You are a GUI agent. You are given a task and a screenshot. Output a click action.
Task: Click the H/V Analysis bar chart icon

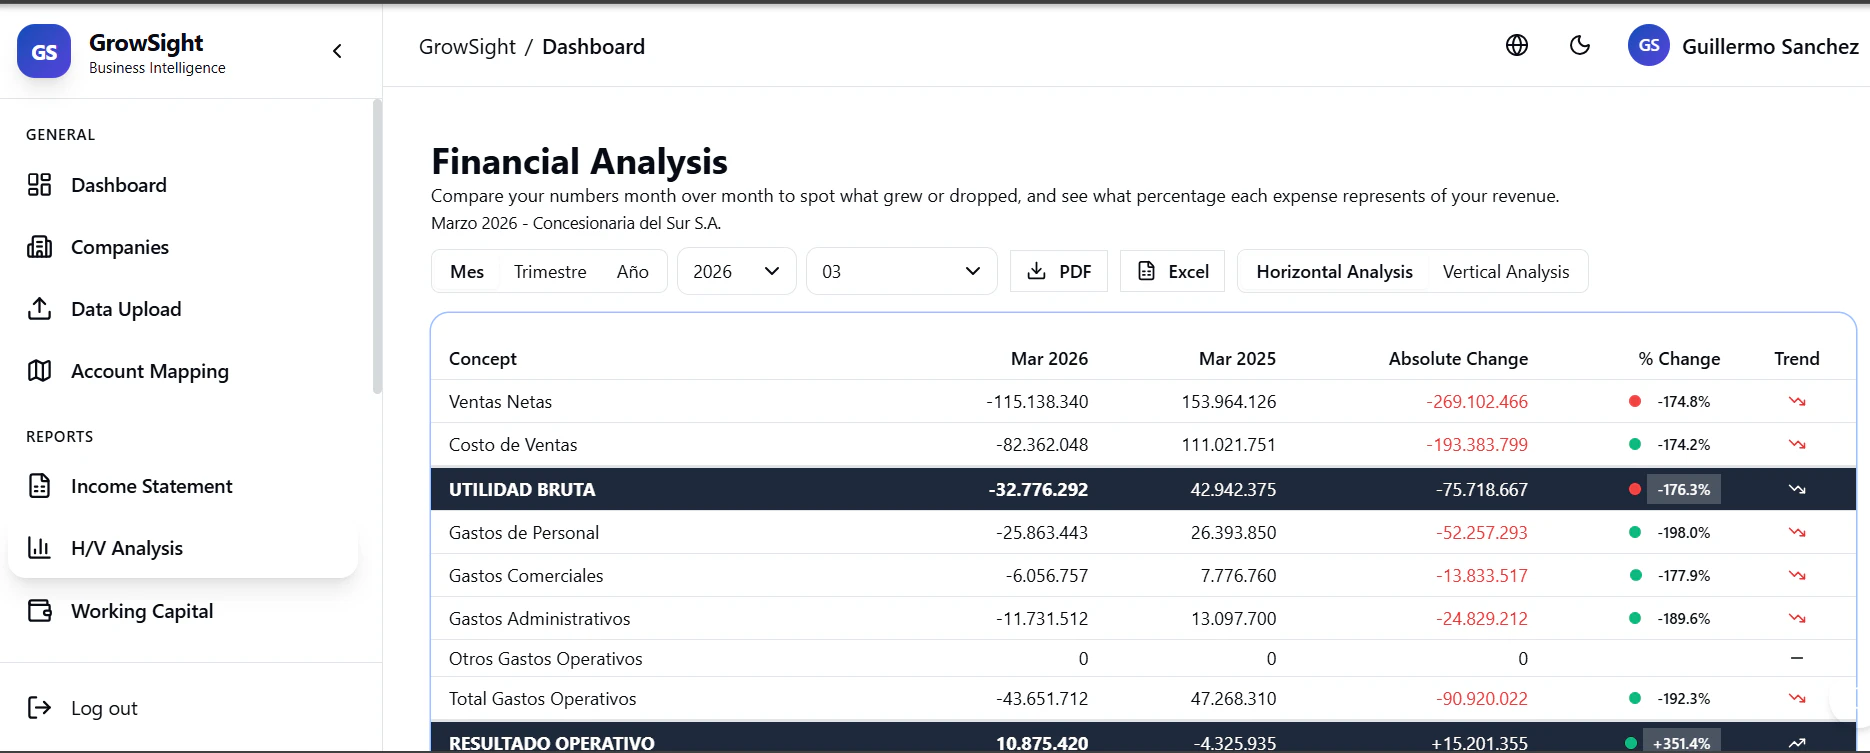[39, 548]
